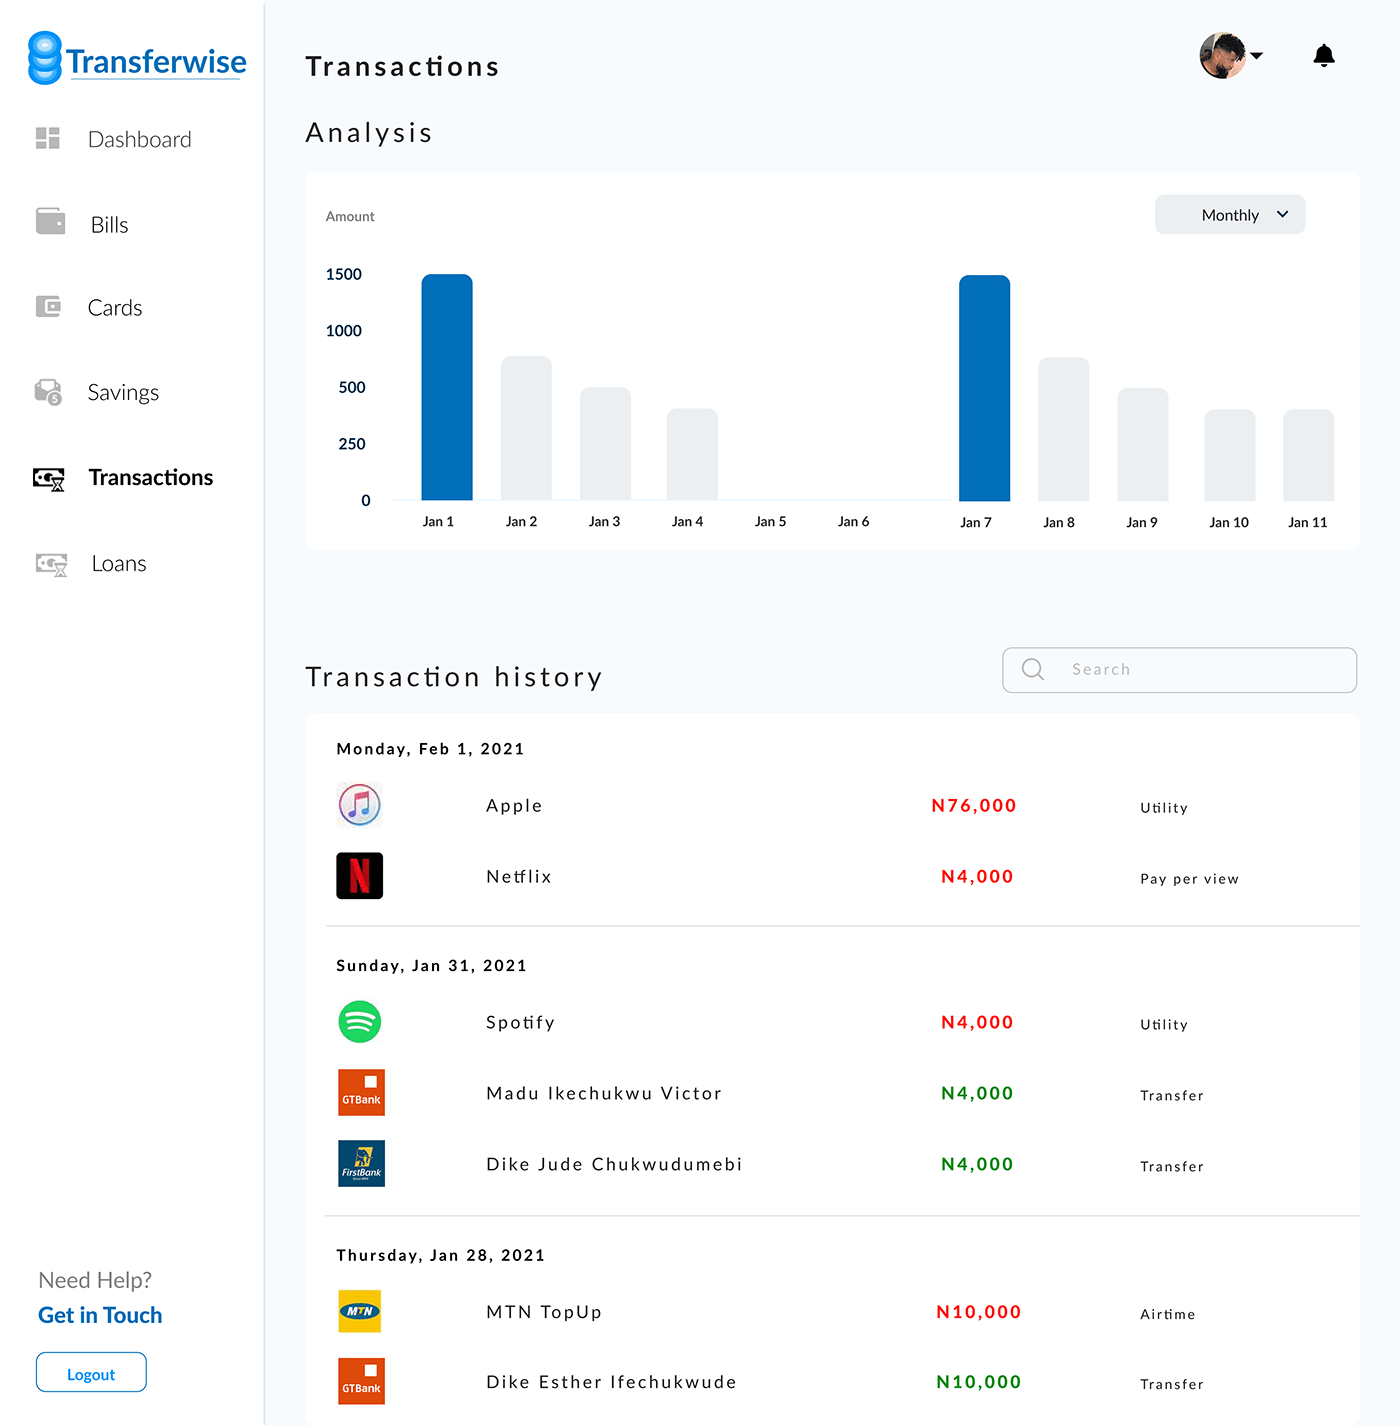Select the Jan 9 grey bar
1400x1425 pixels.
click(1143, 445)
